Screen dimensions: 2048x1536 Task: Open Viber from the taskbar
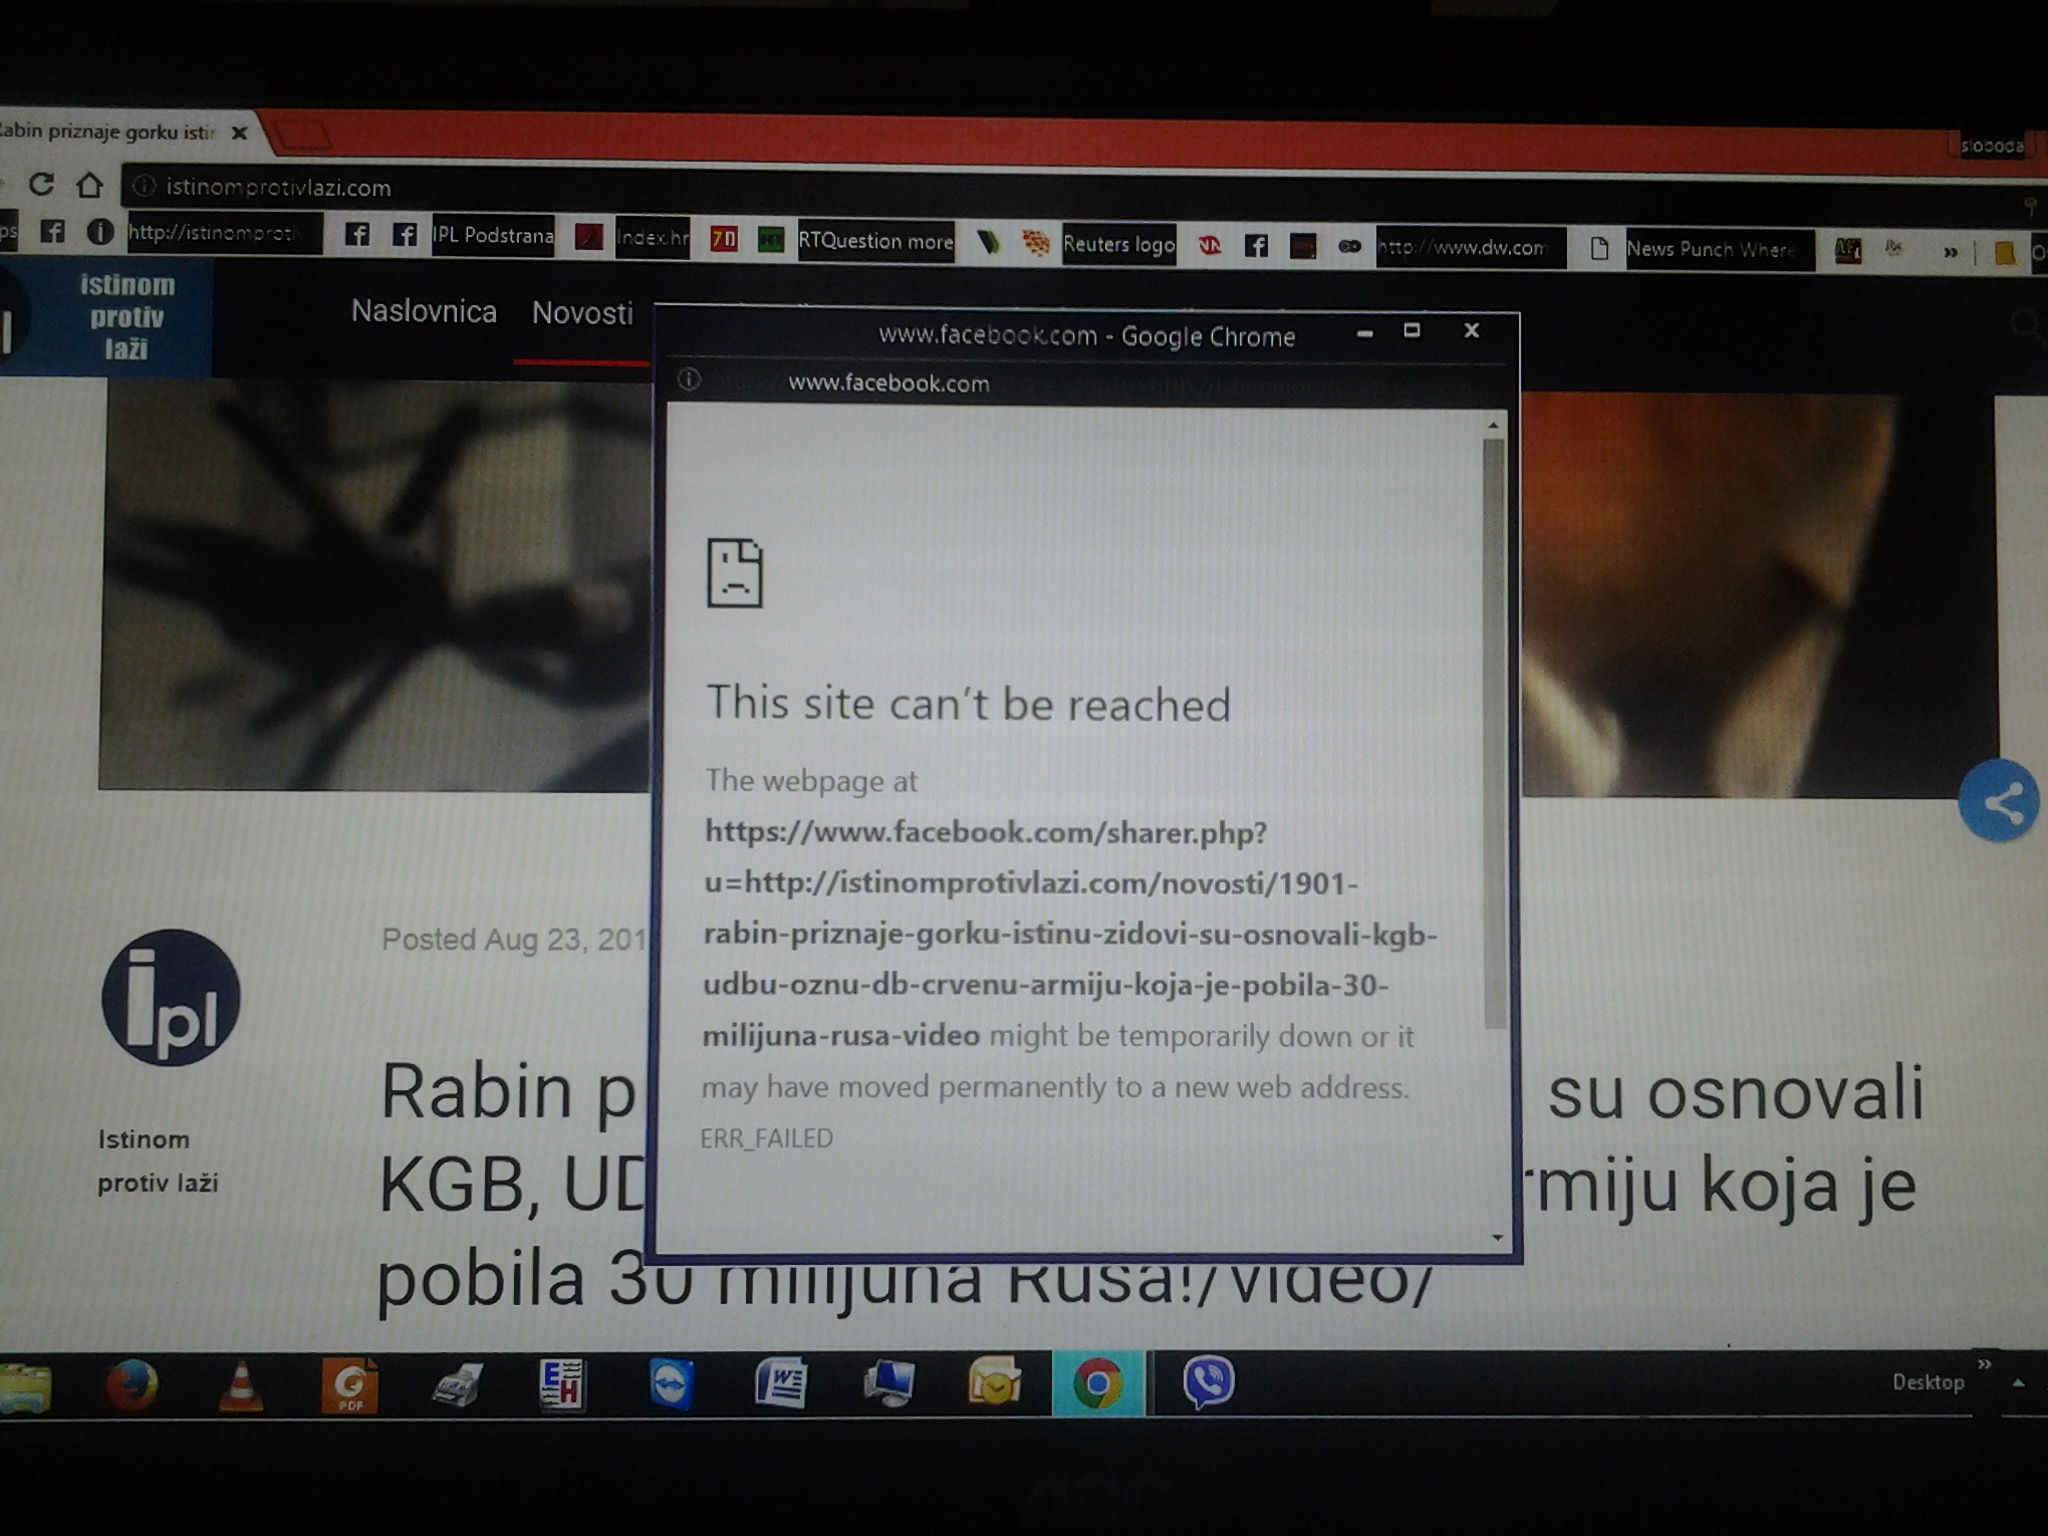pos(1208,1383)
